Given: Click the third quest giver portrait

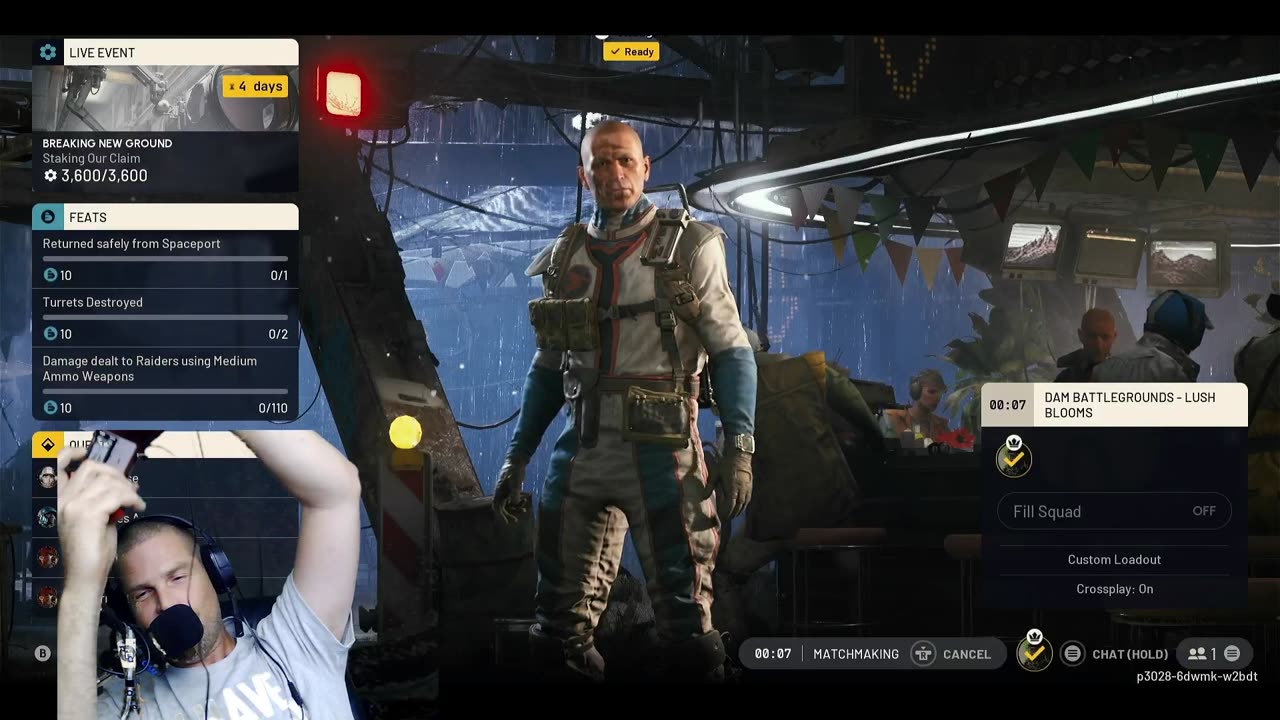Looking at the screenshot, I should [47, 557].
